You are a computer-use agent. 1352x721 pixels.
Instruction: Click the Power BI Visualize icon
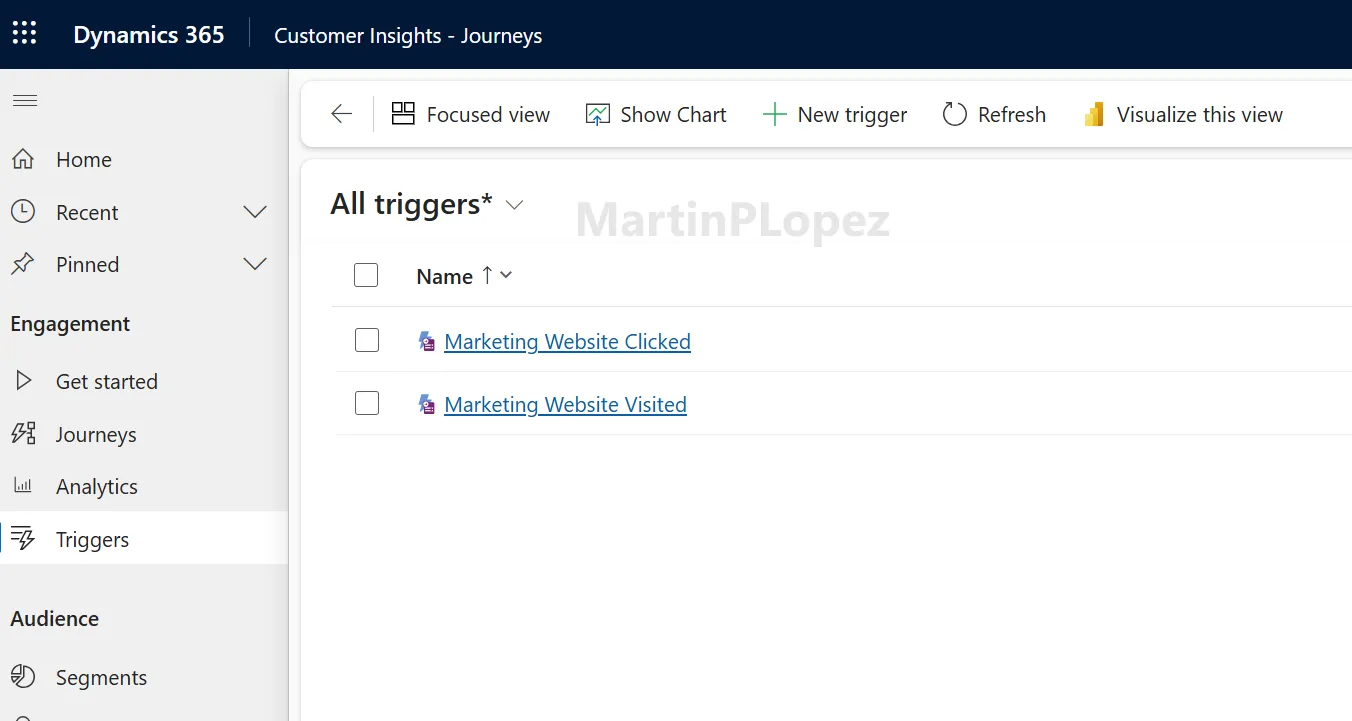coord(1094,114)
